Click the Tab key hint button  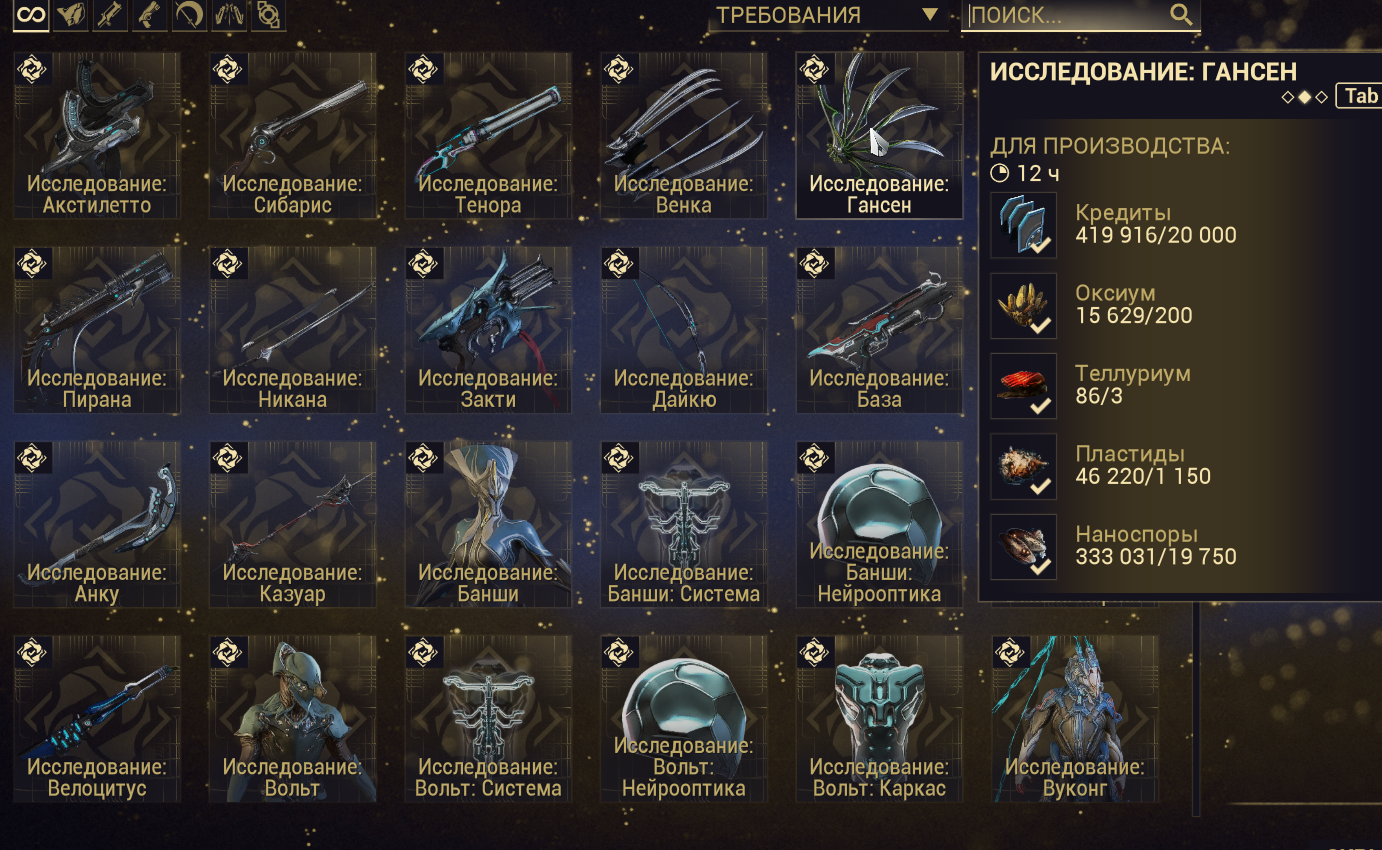point(1361,95)
